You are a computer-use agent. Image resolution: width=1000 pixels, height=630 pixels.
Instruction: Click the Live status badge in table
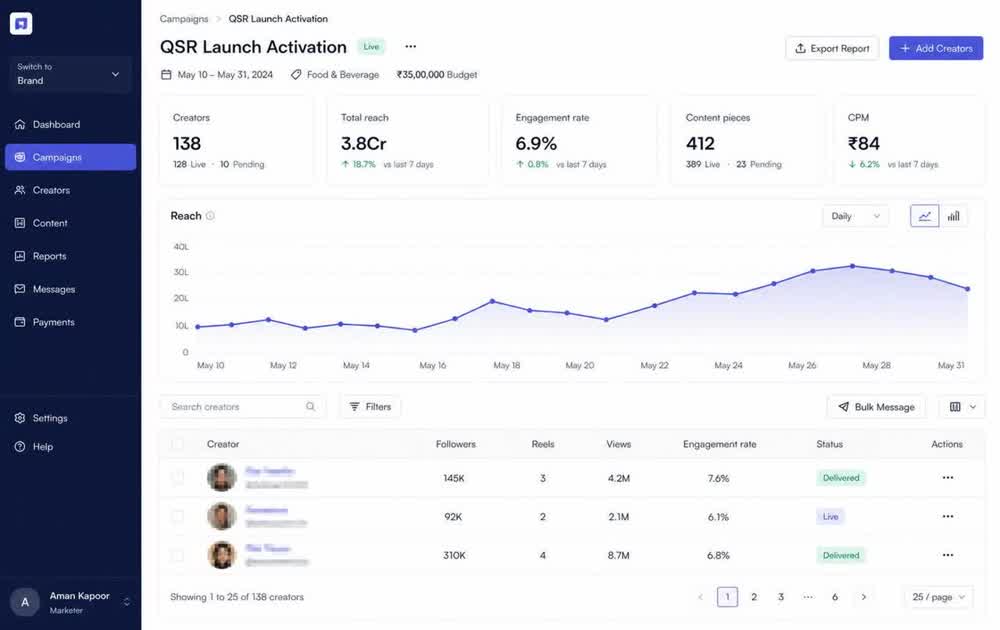pyautogui.click(x=830, y=516)
